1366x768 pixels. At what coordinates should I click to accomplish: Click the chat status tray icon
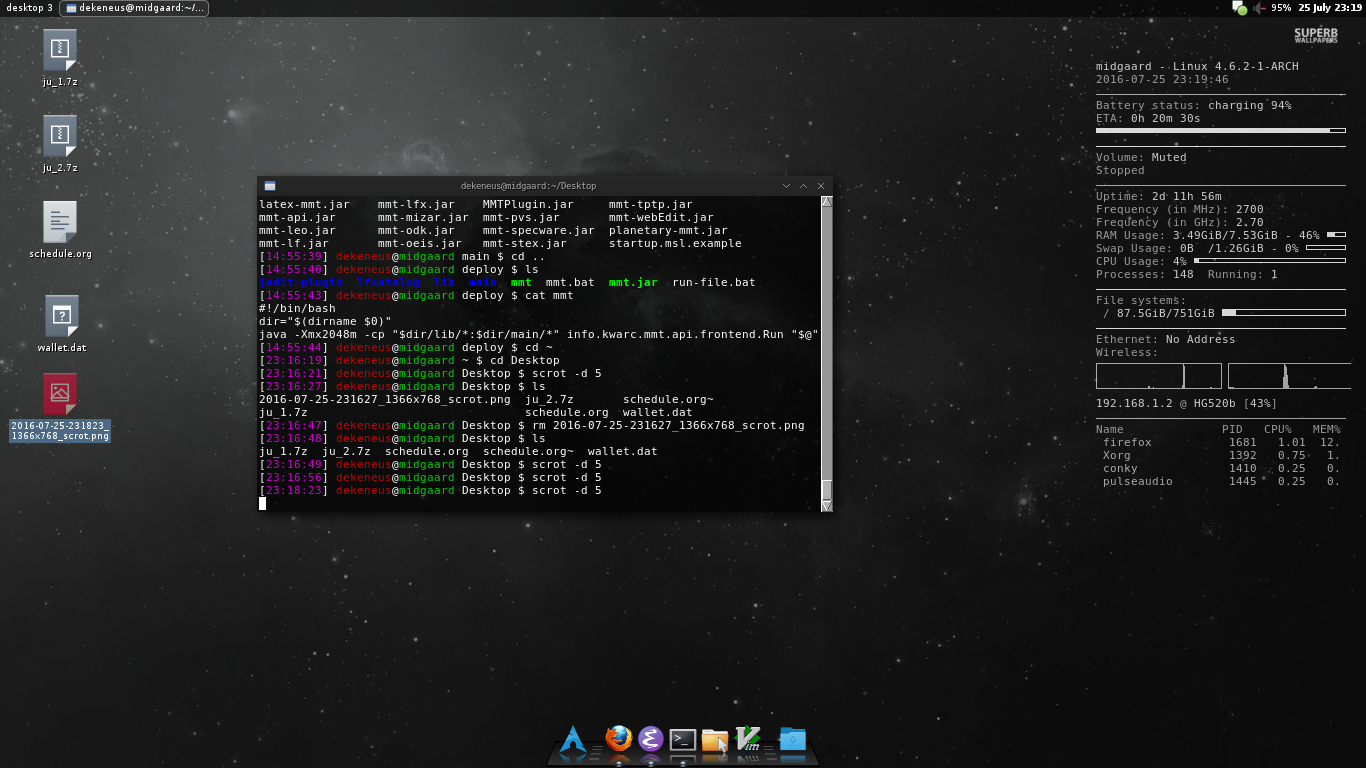pyautogui.click(x=1239, y=7)
